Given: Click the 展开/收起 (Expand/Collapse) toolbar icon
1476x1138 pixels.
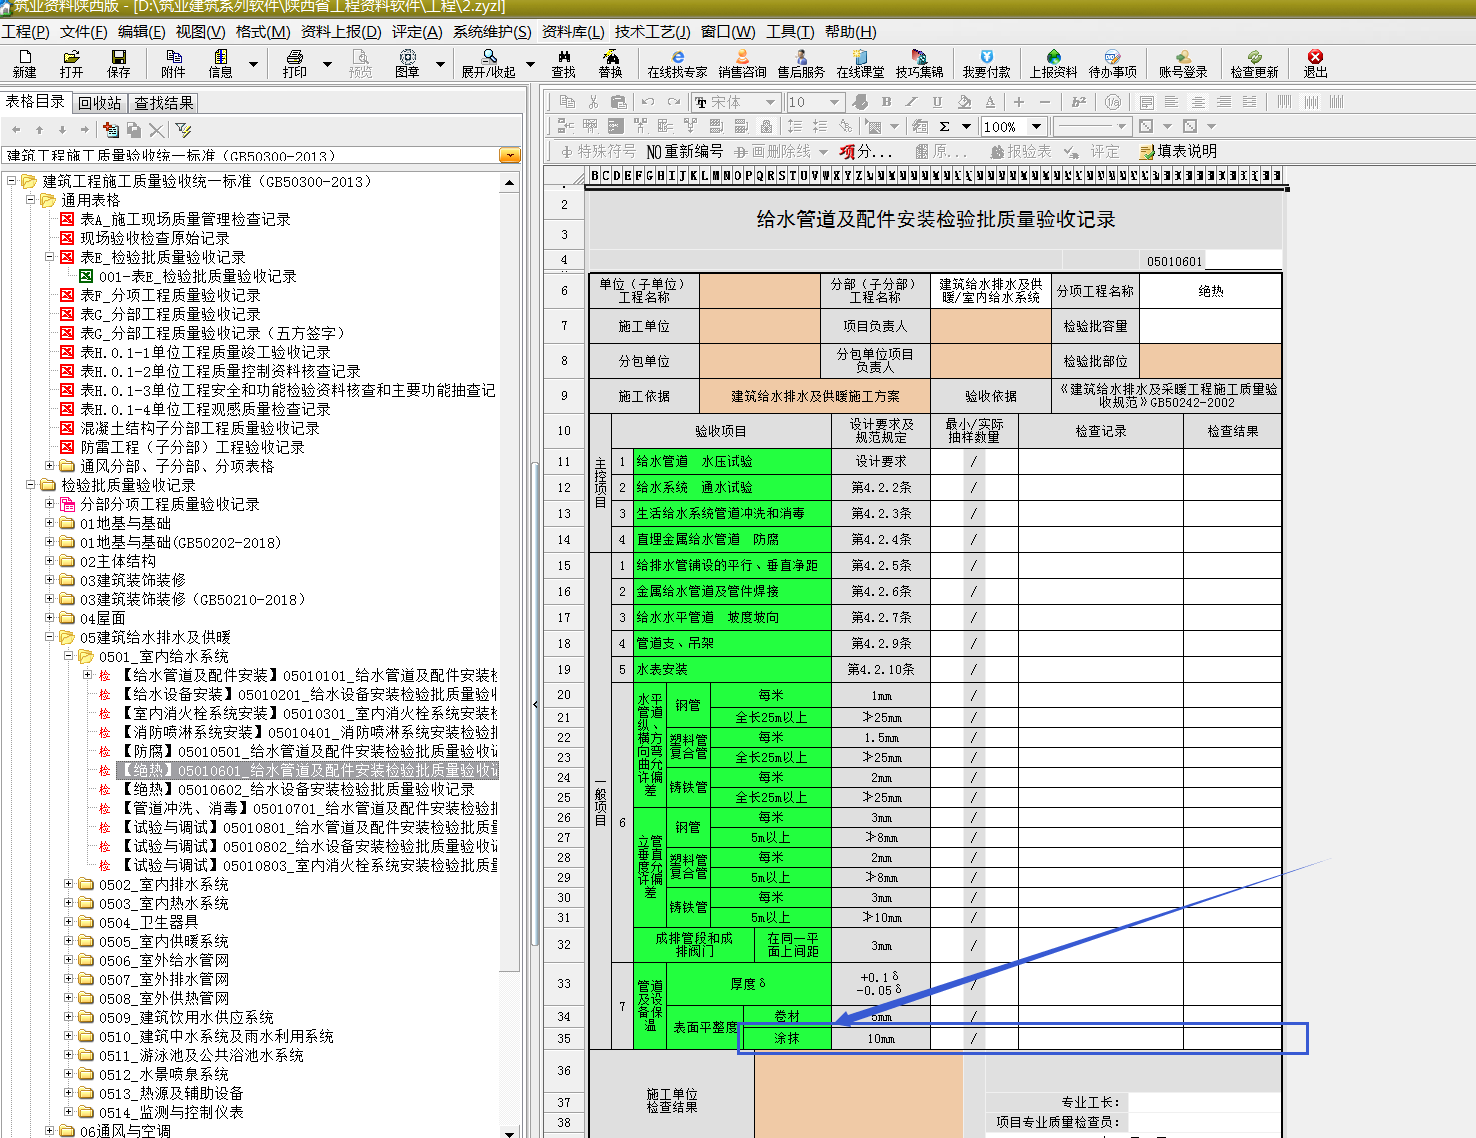Looking at the screenshot, I should click(x=488, y=63).
